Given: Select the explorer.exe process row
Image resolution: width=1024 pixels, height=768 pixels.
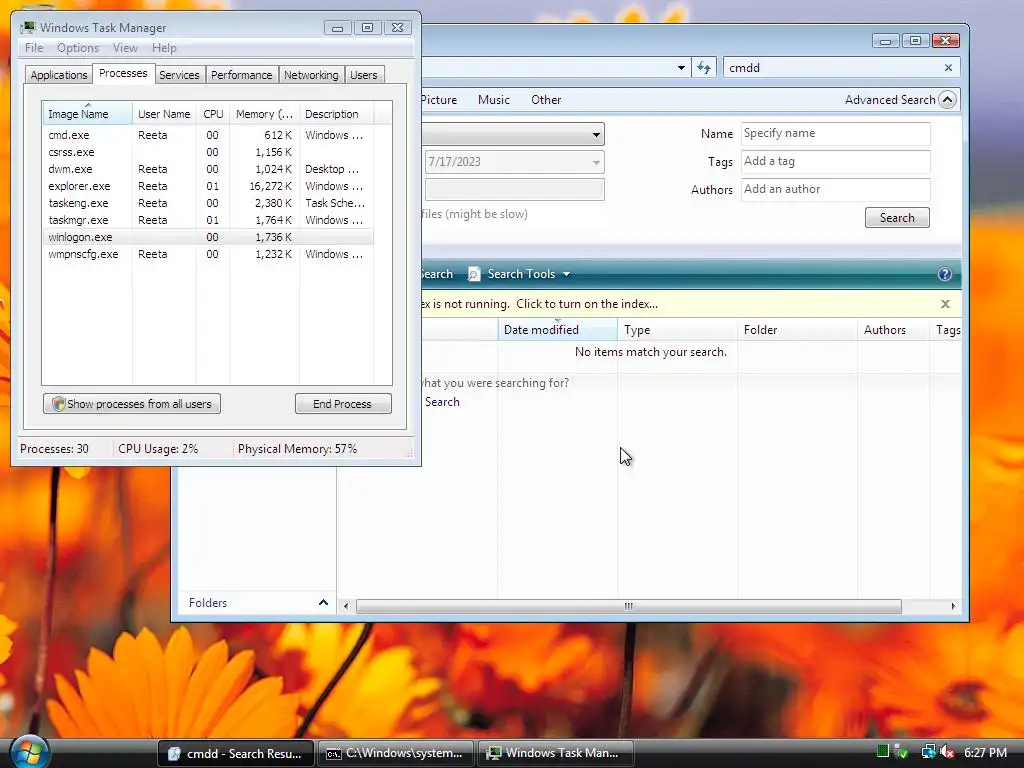Looking at the screenshot, I should [x=208, y=186].
